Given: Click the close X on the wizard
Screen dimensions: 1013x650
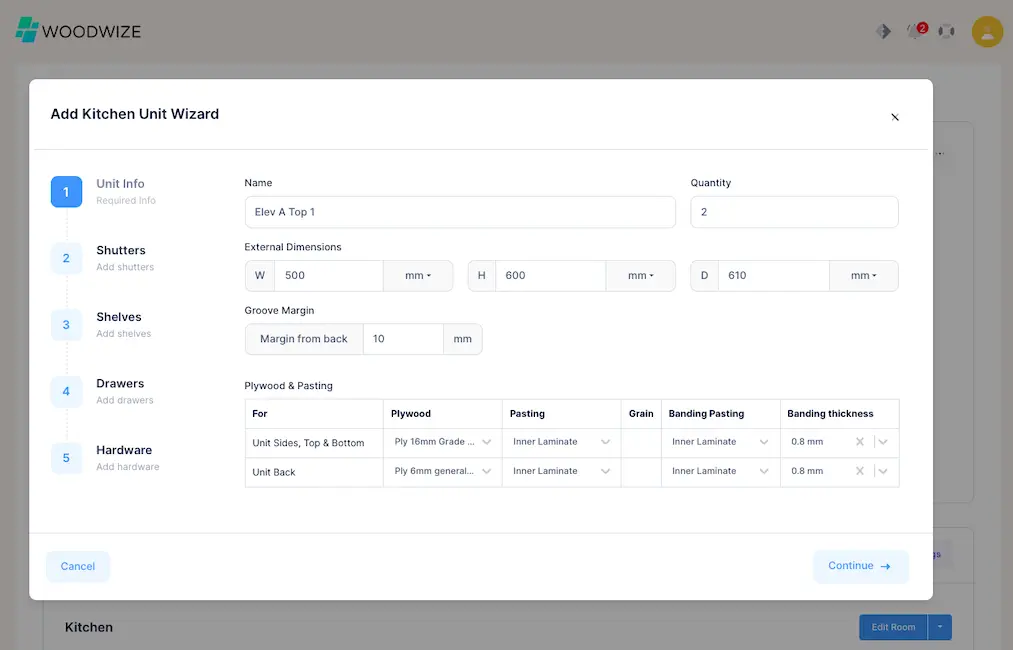Looking at the screenshot, I should (x=895, y=117).
